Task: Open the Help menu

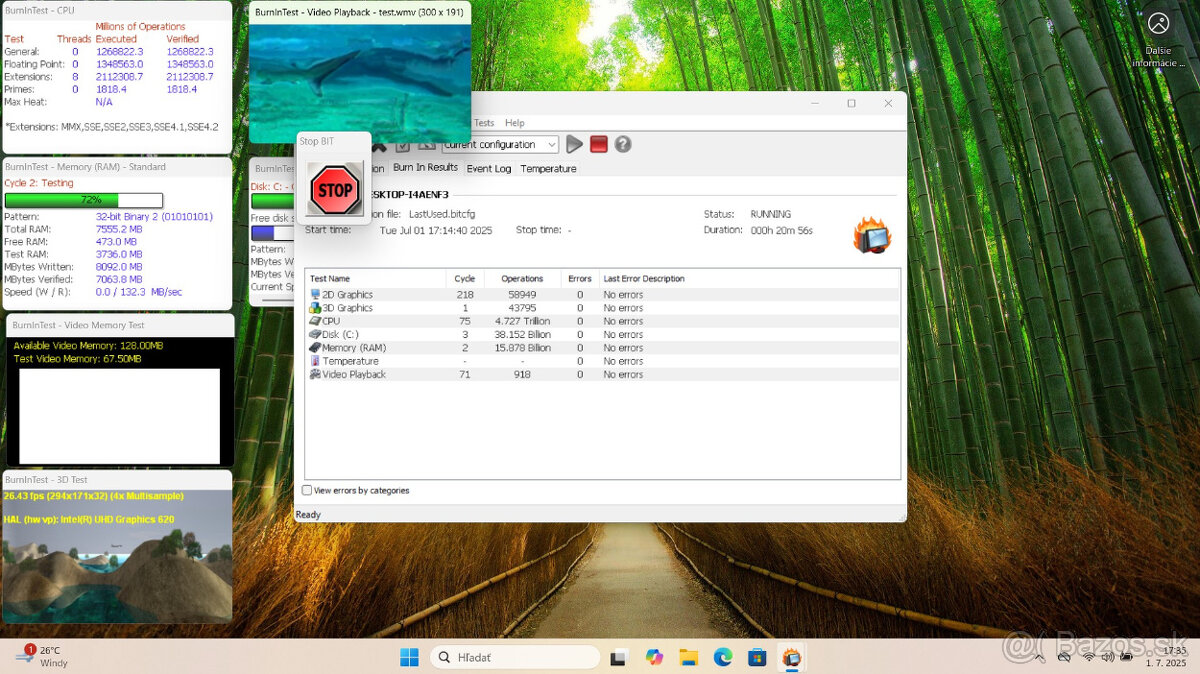Action: click(x=514, y=122)
